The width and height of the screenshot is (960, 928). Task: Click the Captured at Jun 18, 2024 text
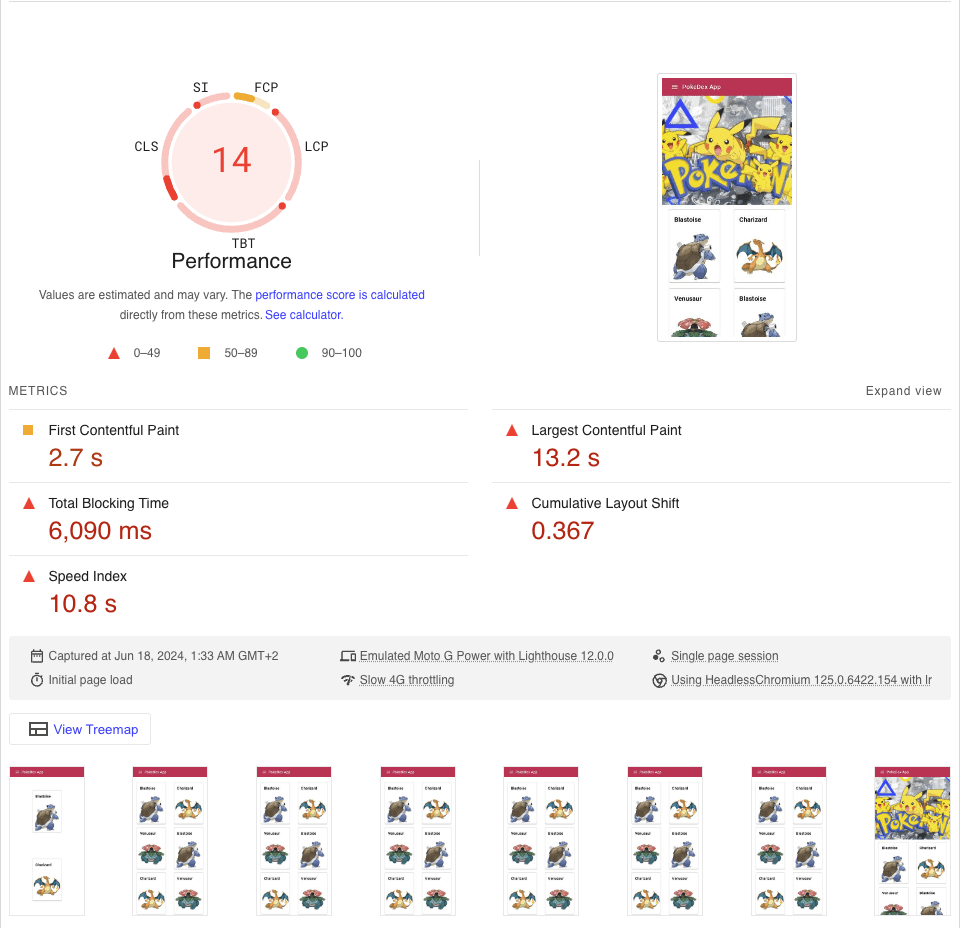163,656
